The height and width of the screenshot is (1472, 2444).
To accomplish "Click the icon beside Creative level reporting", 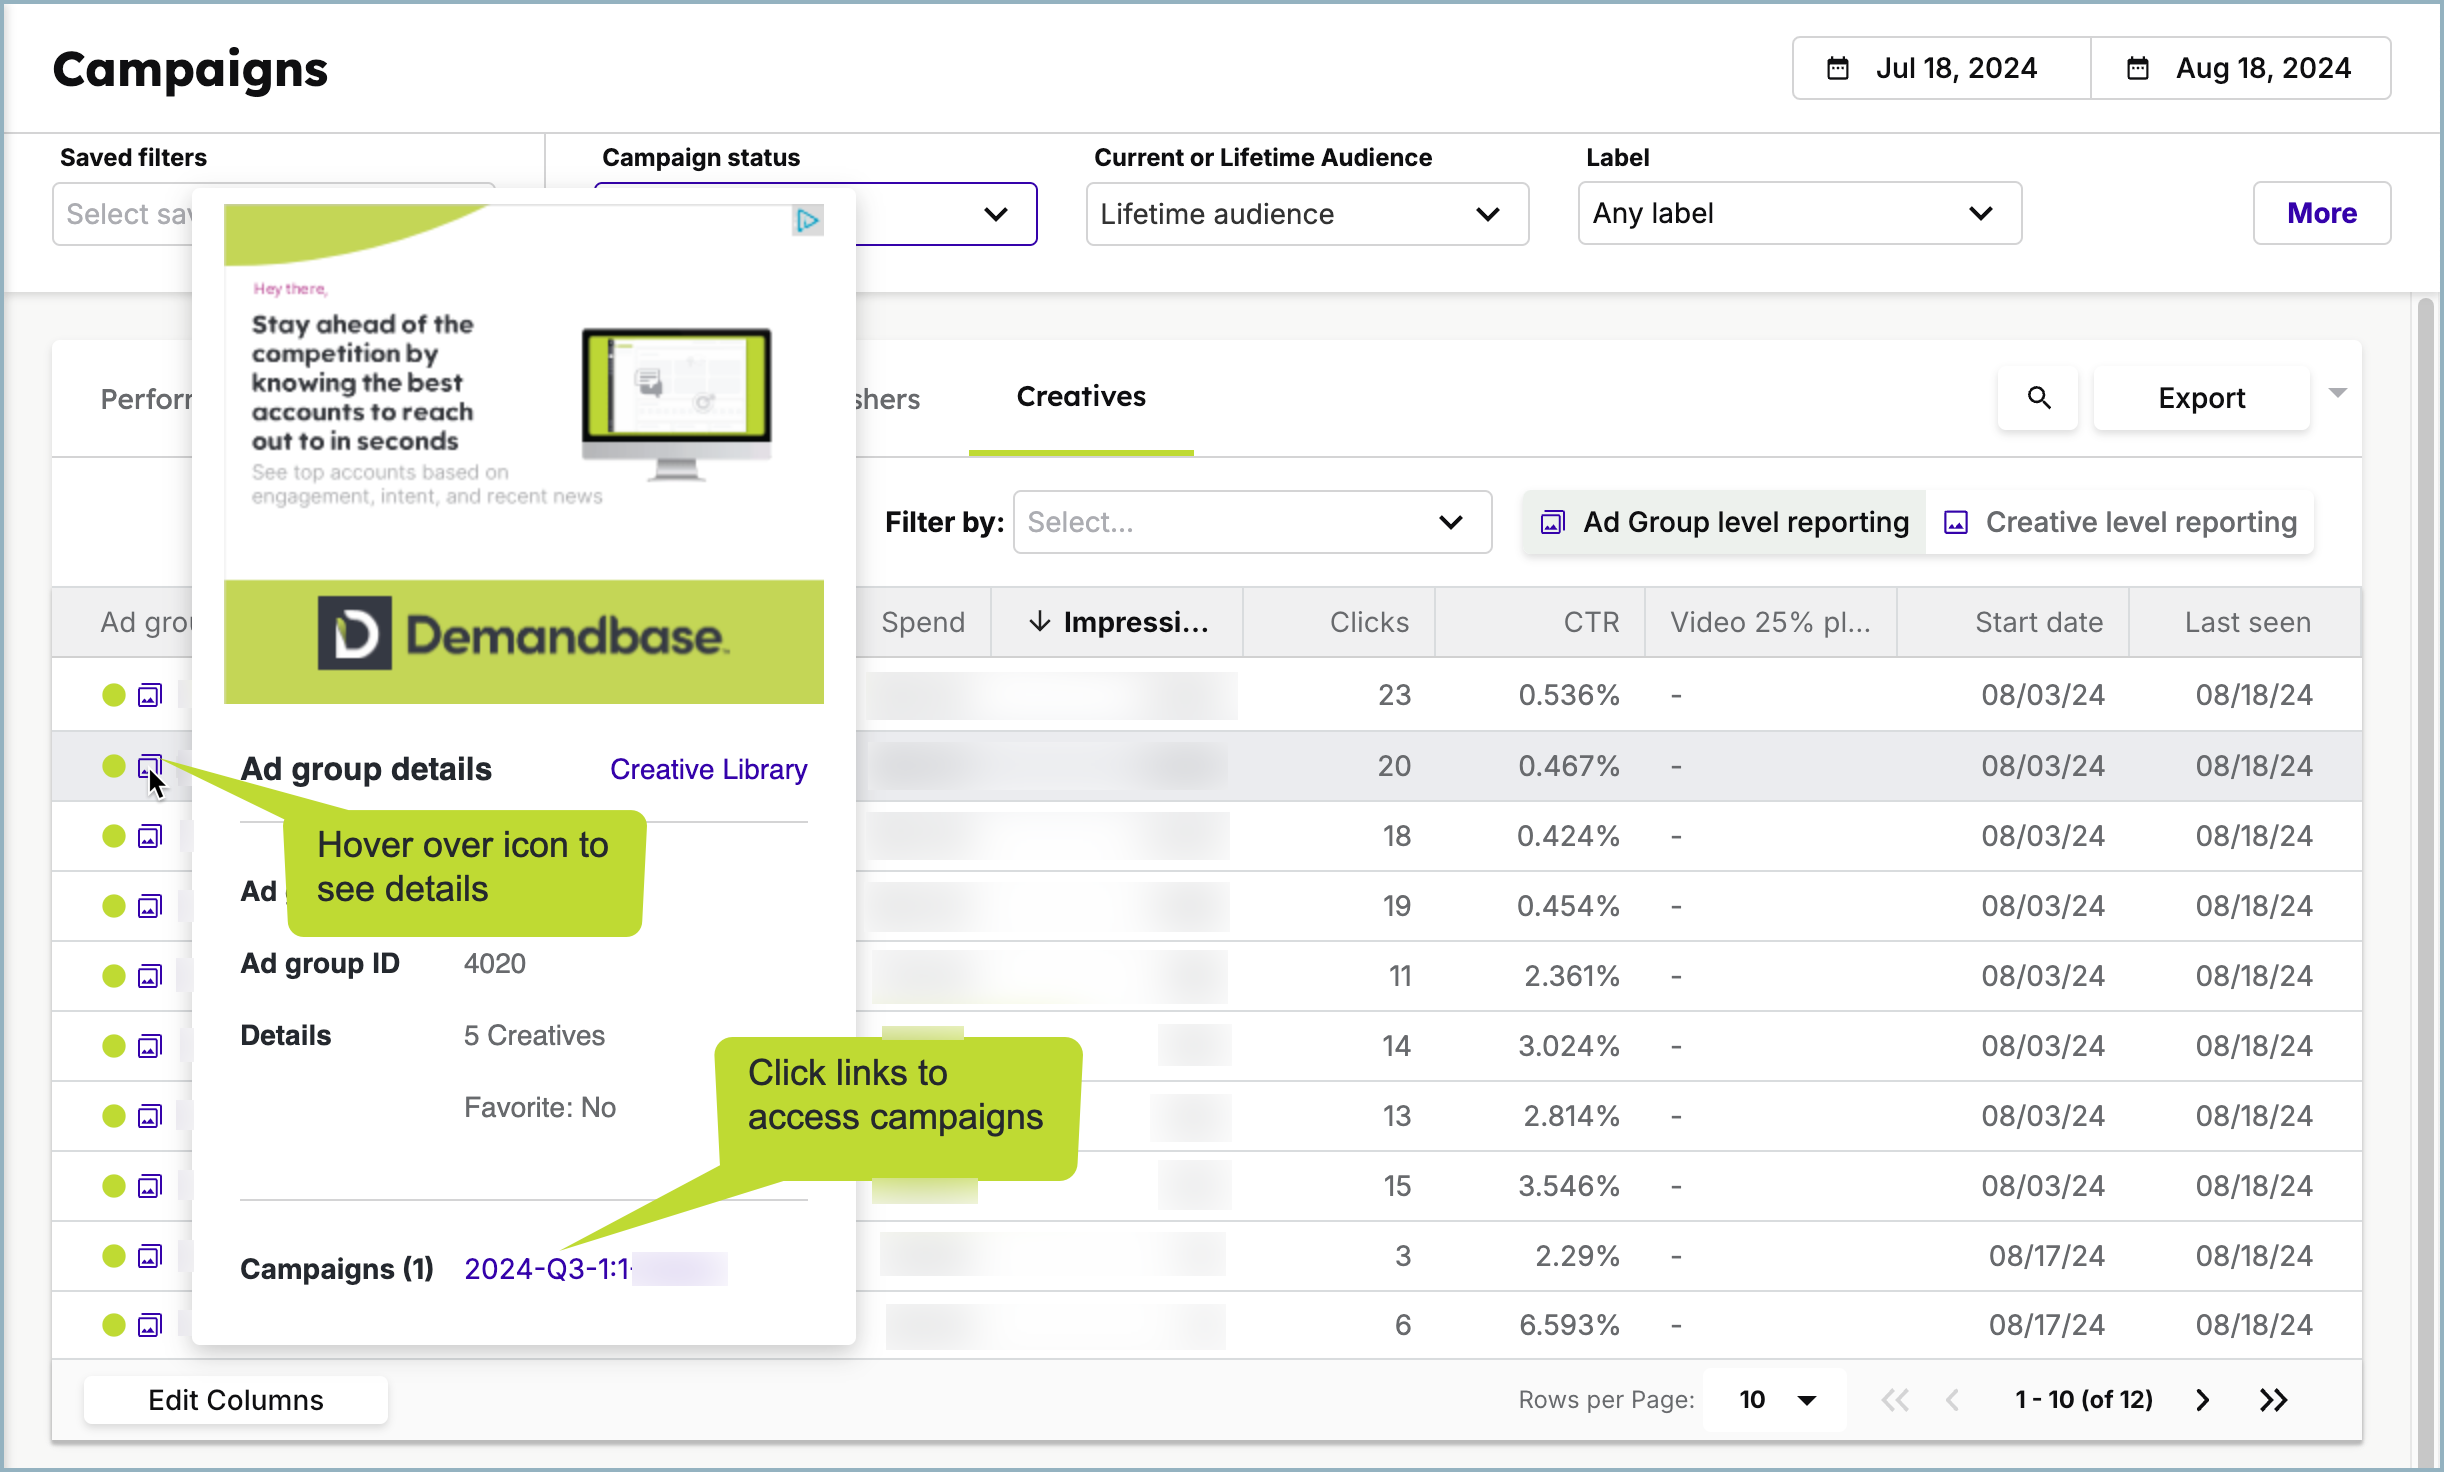I will [x=1956, y=522].
